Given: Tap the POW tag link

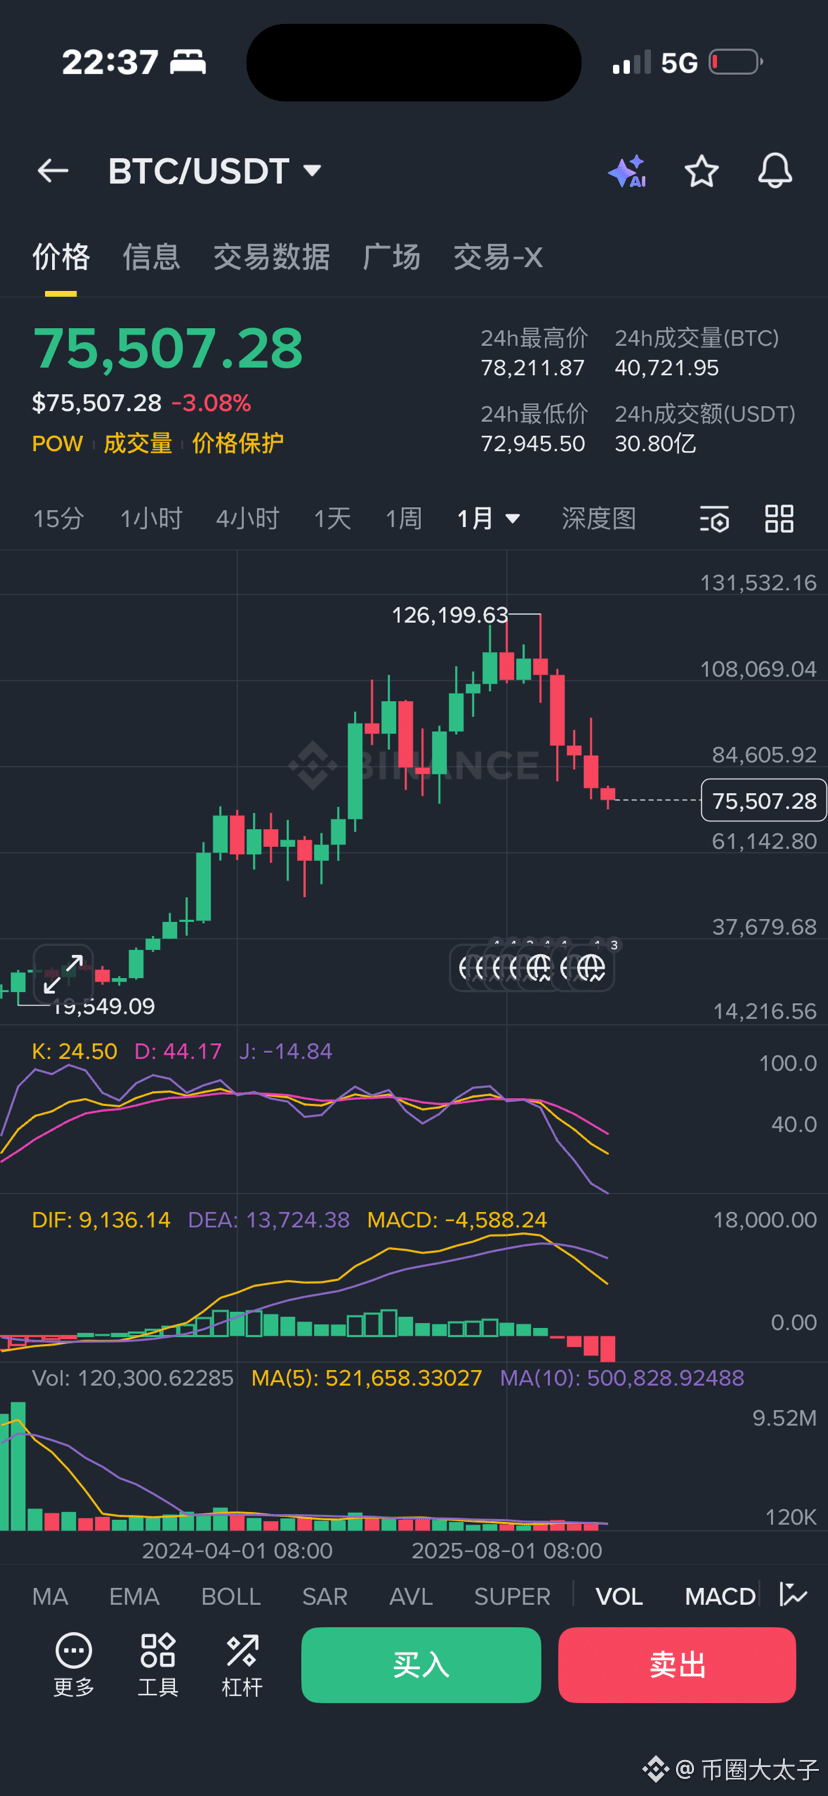Looking at the screenshot, I should pyautogui.click(x=57, y=444).
